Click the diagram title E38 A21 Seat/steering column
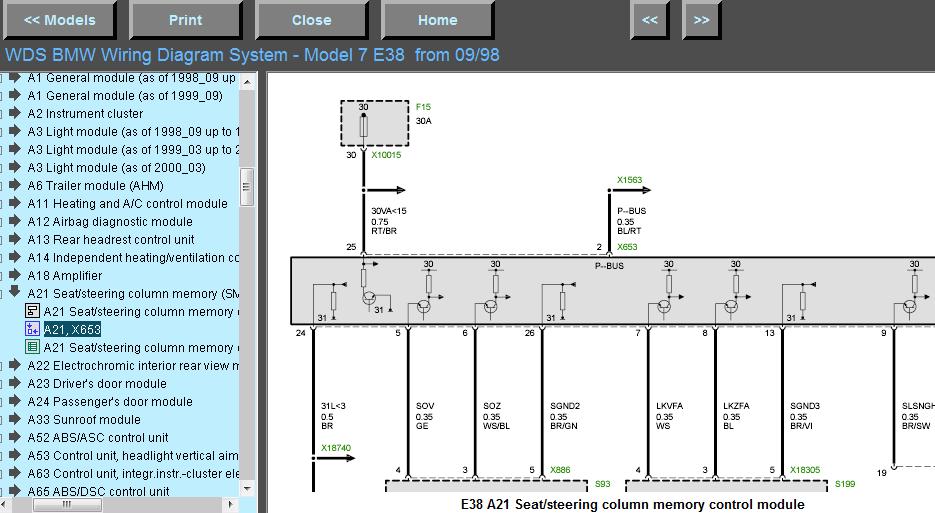This screenshot has height=513, width=935. click(x=633, y=505)
